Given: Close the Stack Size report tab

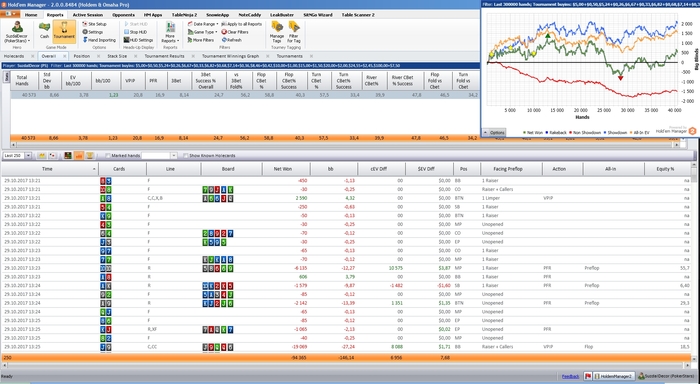Looking at the screenshot, I should [136, 56].
